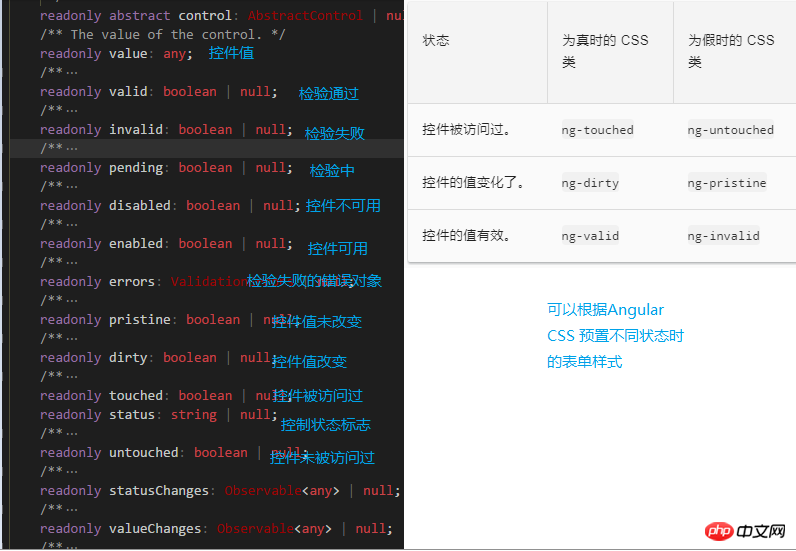Screen dimensions: 796x551
Task: Click 'string' type in the status line
Action: 193,414
